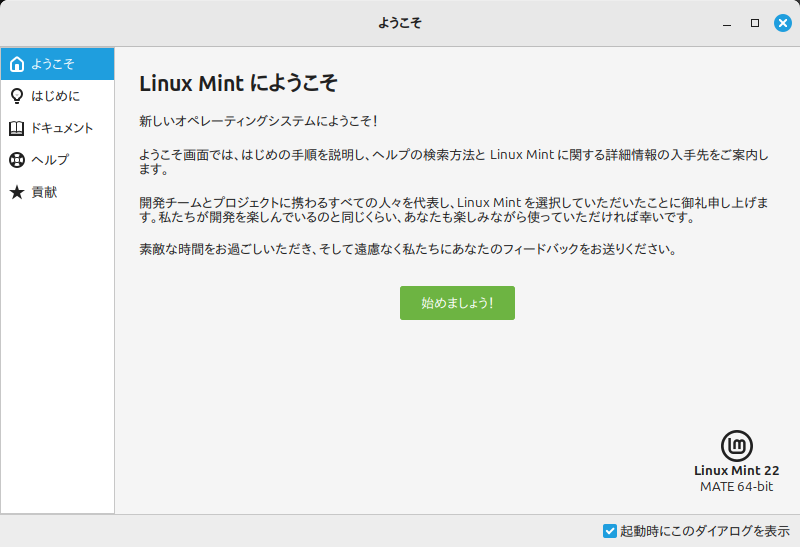
Task: Maximize the ようこそ window
Action: click(755, 23)
